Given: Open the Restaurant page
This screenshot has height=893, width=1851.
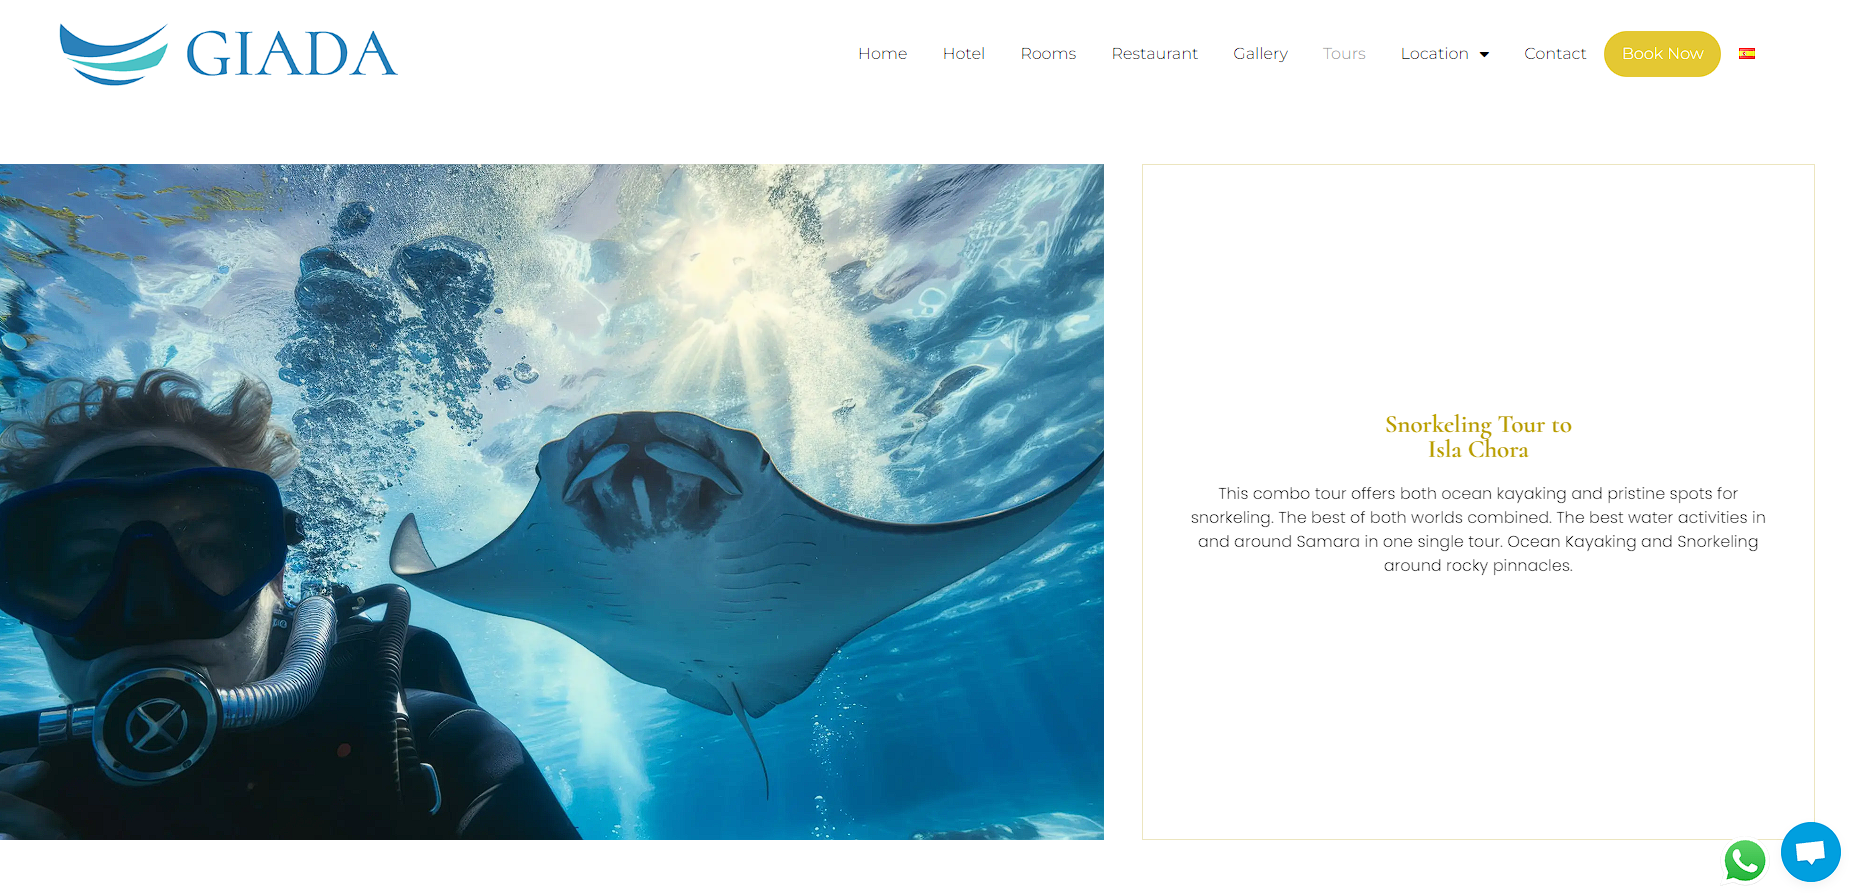Looking at the screenshot, I should click(1154, 54).
